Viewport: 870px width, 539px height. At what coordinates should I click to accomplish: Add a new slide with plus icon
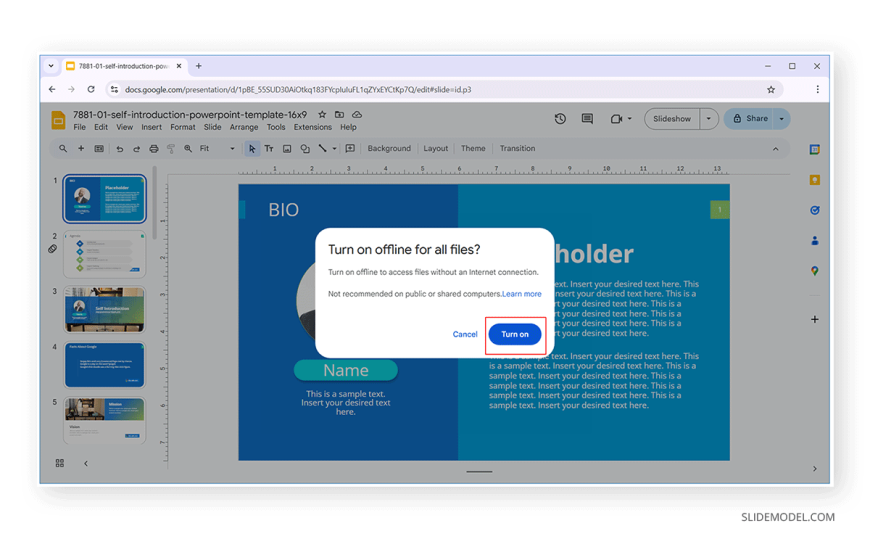pyautogui.click(x=80, y=149)
